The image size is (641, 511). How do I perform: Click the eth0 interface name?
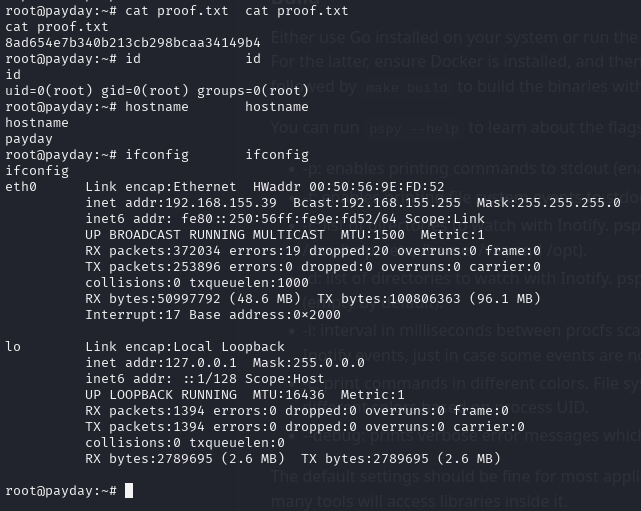click(x=21, y=187)
